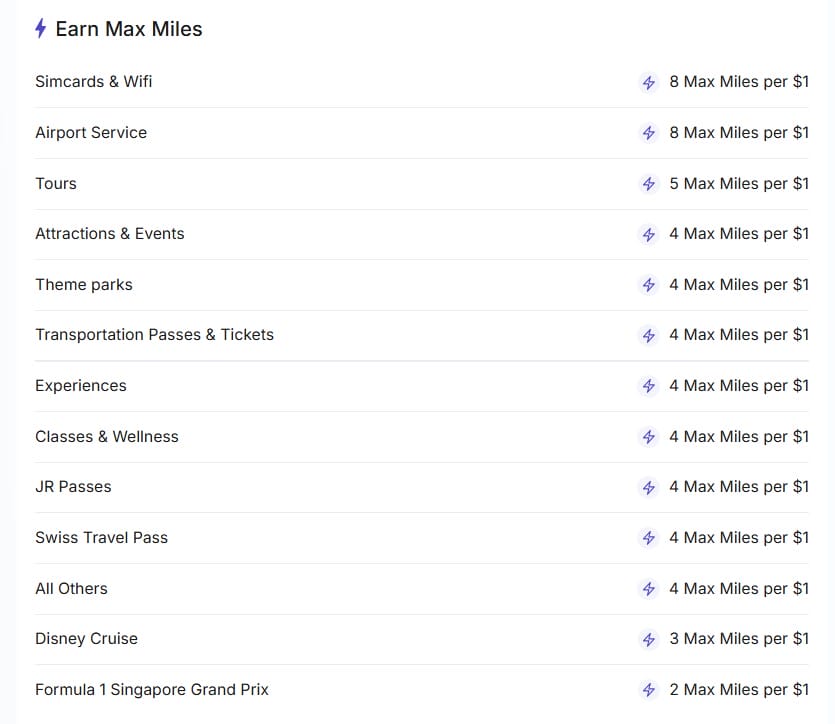The width and height of the screenshot is (835, 724).
Task: Click 3 Max Miles per $1 for Disney Cruise
Action: pyautogui.click(x=739, y=639)
